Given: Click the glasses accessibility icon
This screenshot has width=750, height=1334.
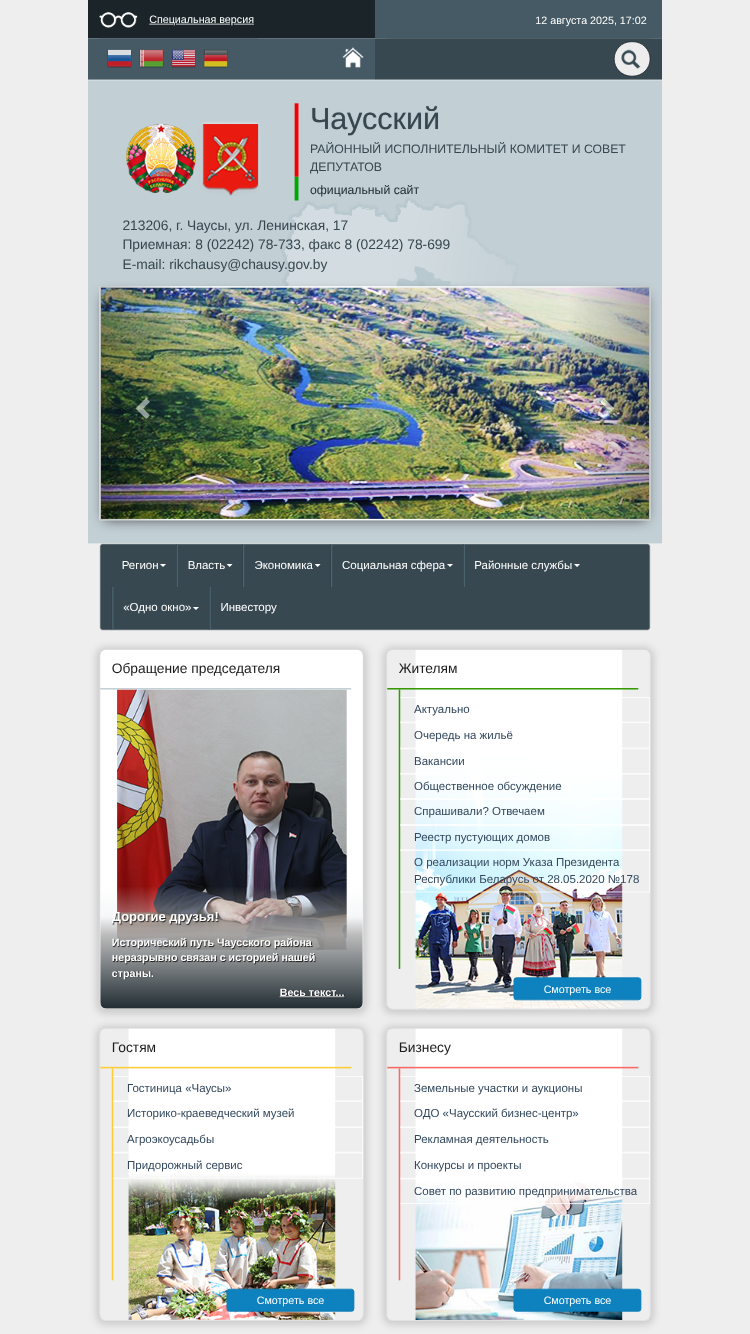Looking at the screenshot, I should point(118,19).
